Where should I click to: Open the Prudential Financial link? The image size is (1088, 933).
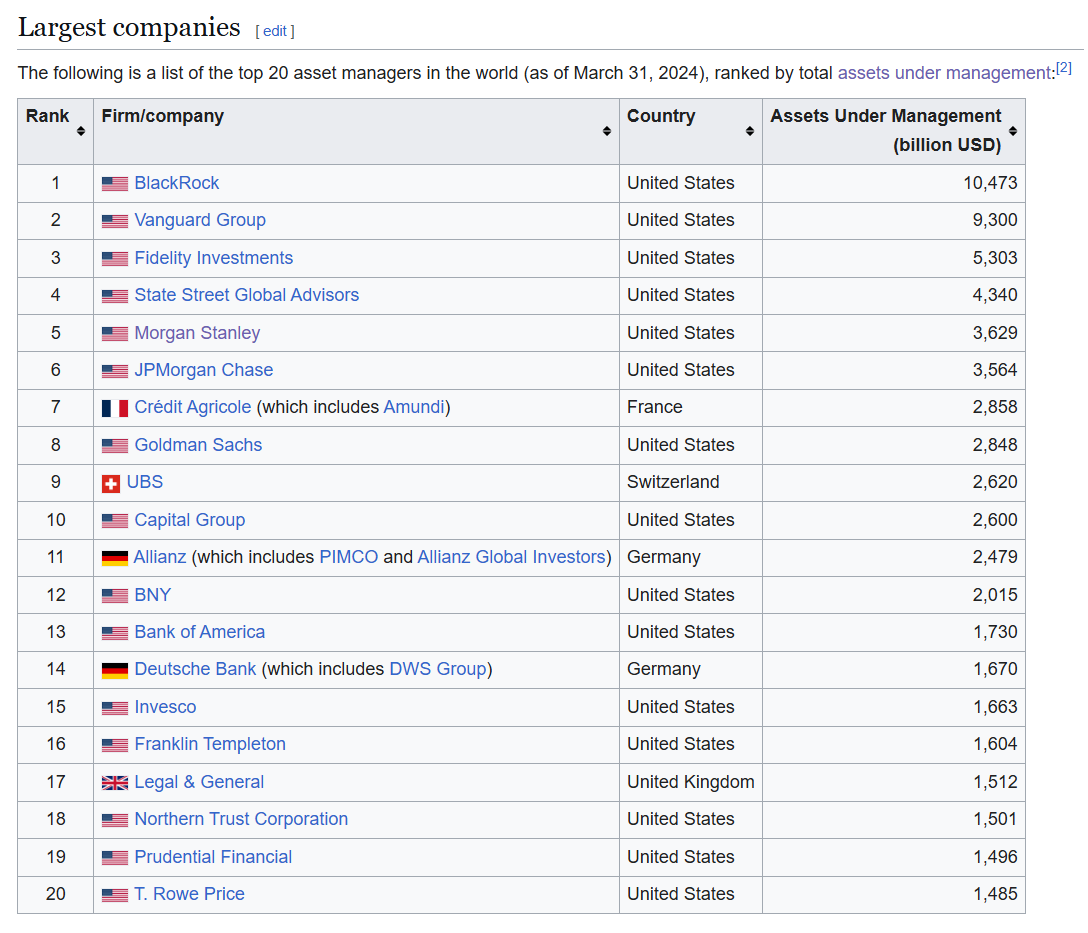[x=213, y=857]
